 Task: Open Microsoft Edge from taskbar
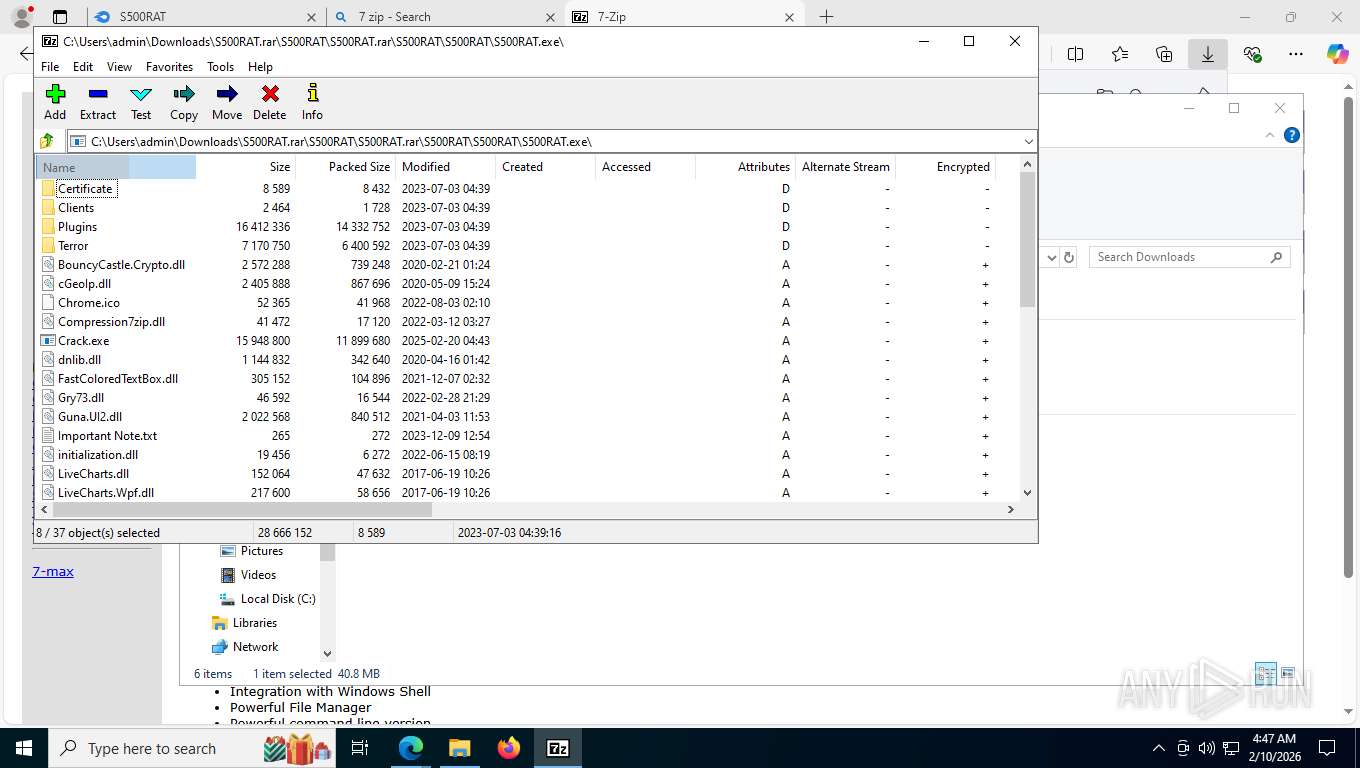(411, 748)
